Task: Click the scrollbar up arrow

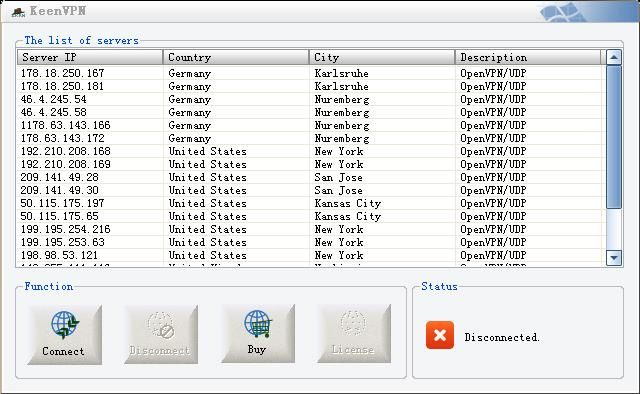Action: pos(614,58)
